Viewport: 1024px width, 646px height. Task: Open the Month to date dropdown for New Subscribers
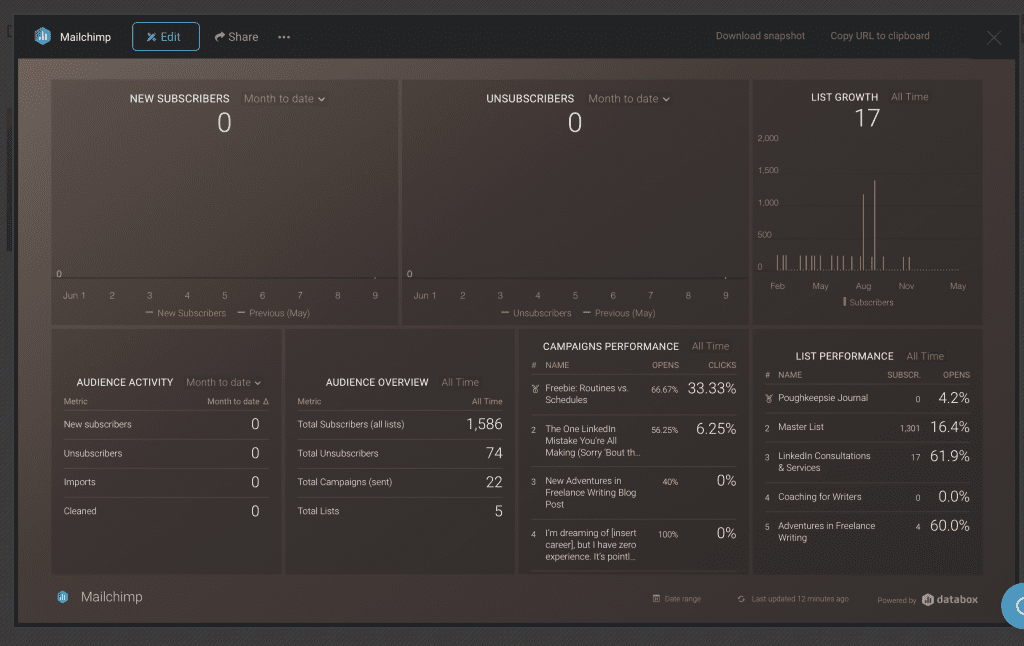[x=282, y=98]
